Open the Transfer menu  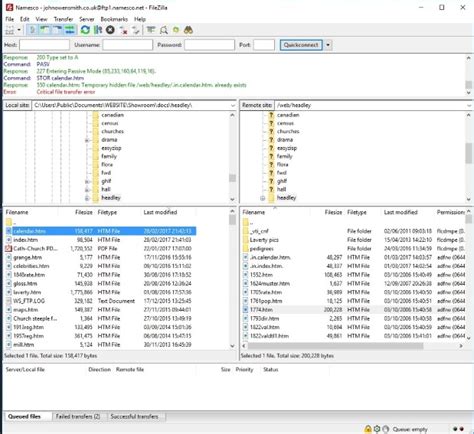63,19
